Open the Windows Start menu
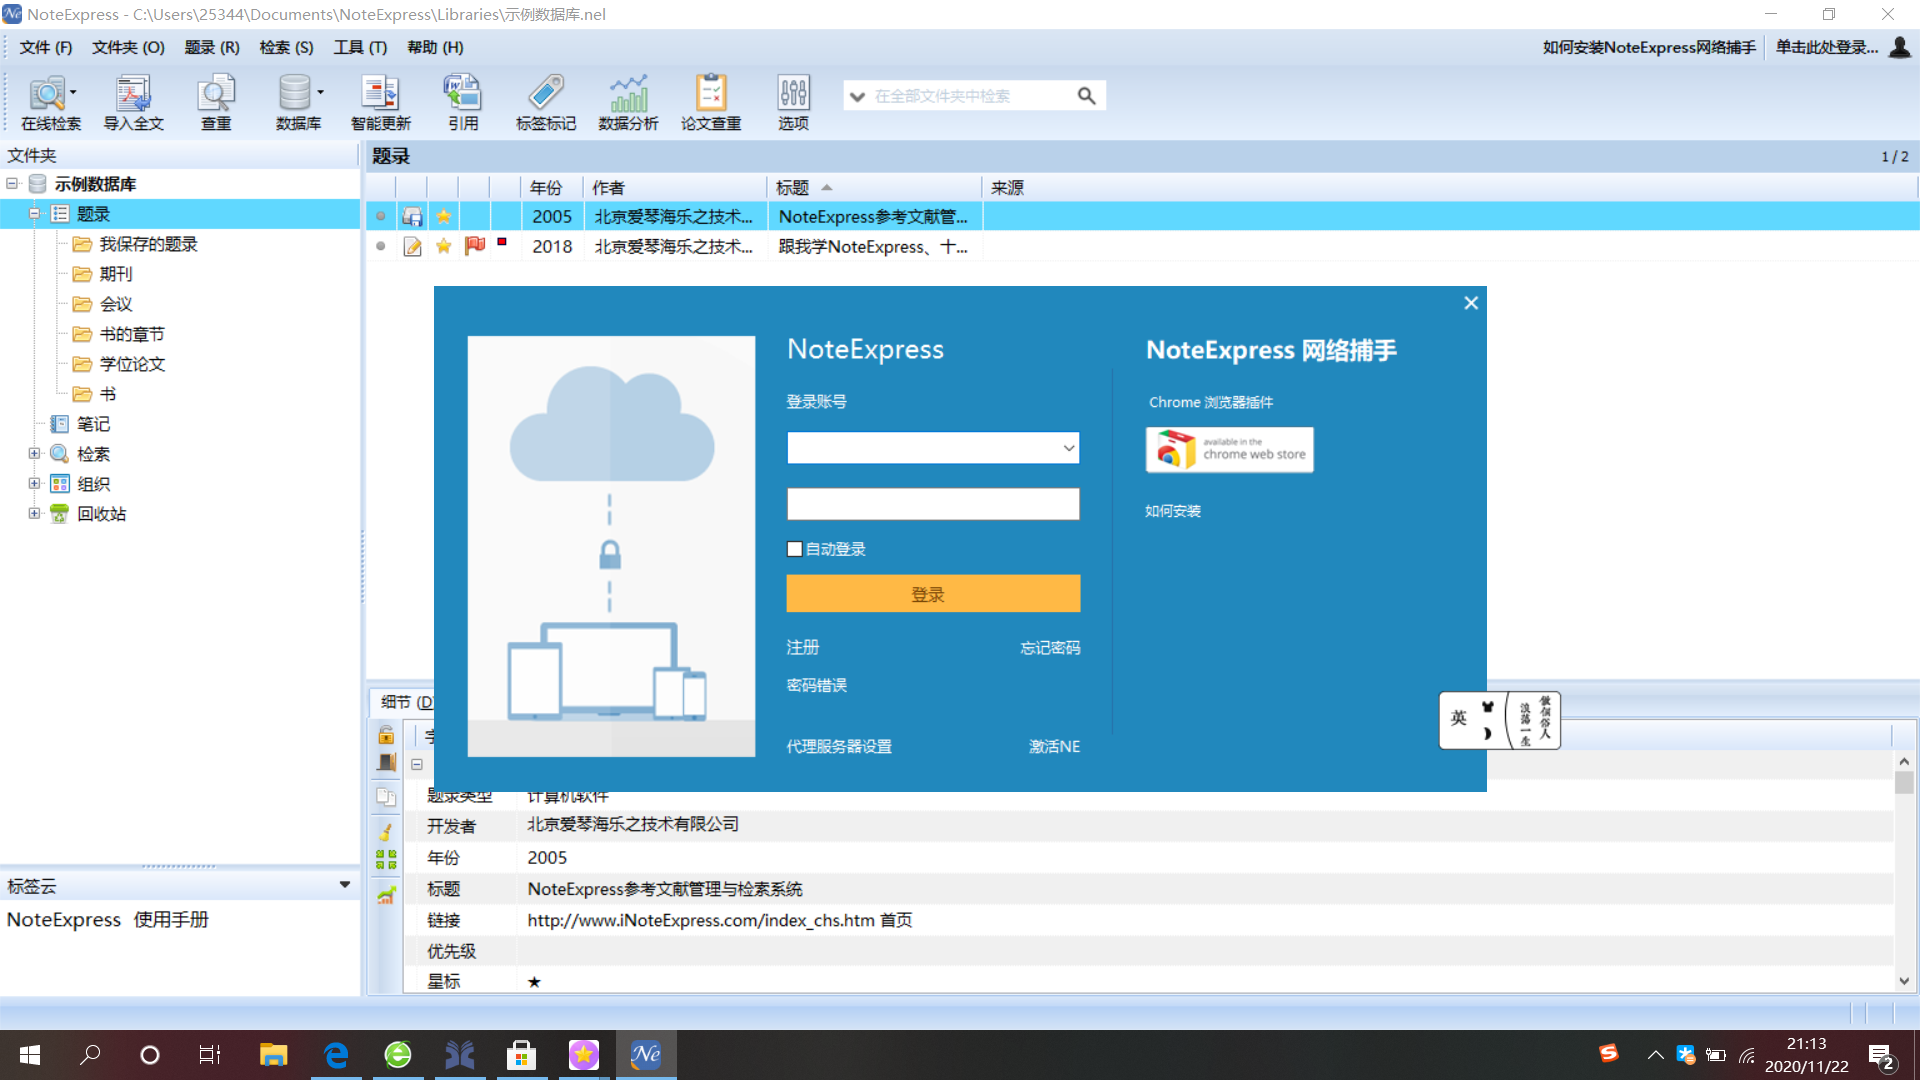This screenshot has width=1920, height=1080. [x=30, y=1054]
